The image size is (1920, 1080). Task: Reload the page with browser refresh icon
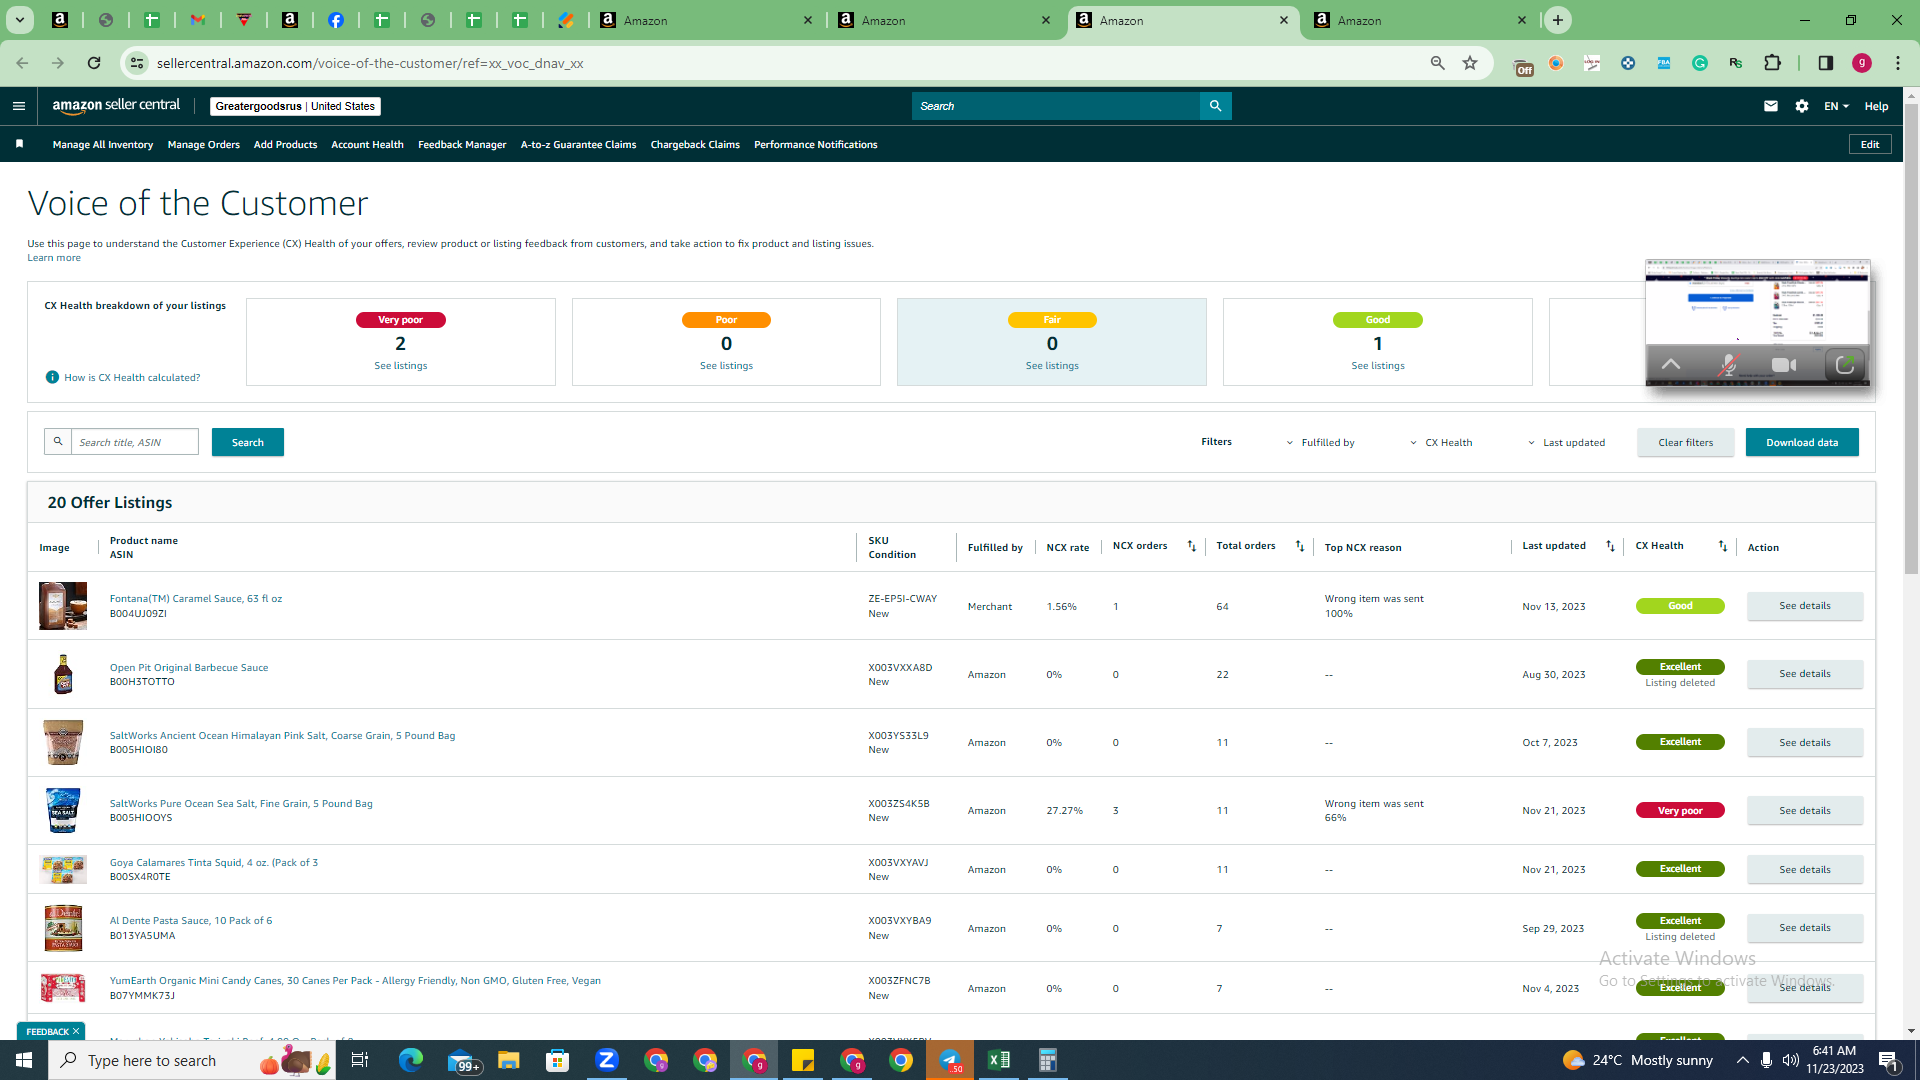[x=94, y=63]
